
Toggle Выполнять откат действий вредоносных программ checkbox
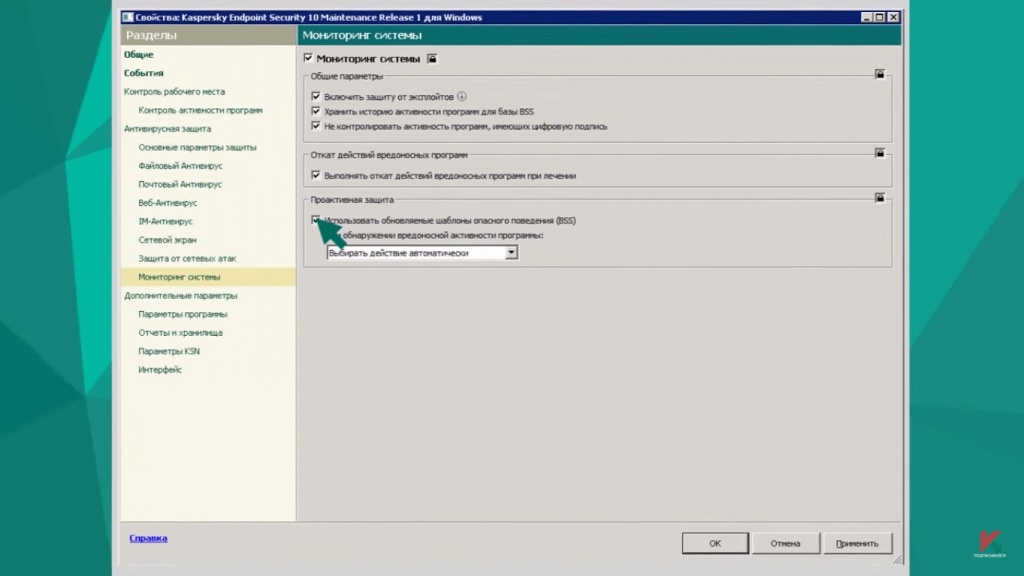316,176
